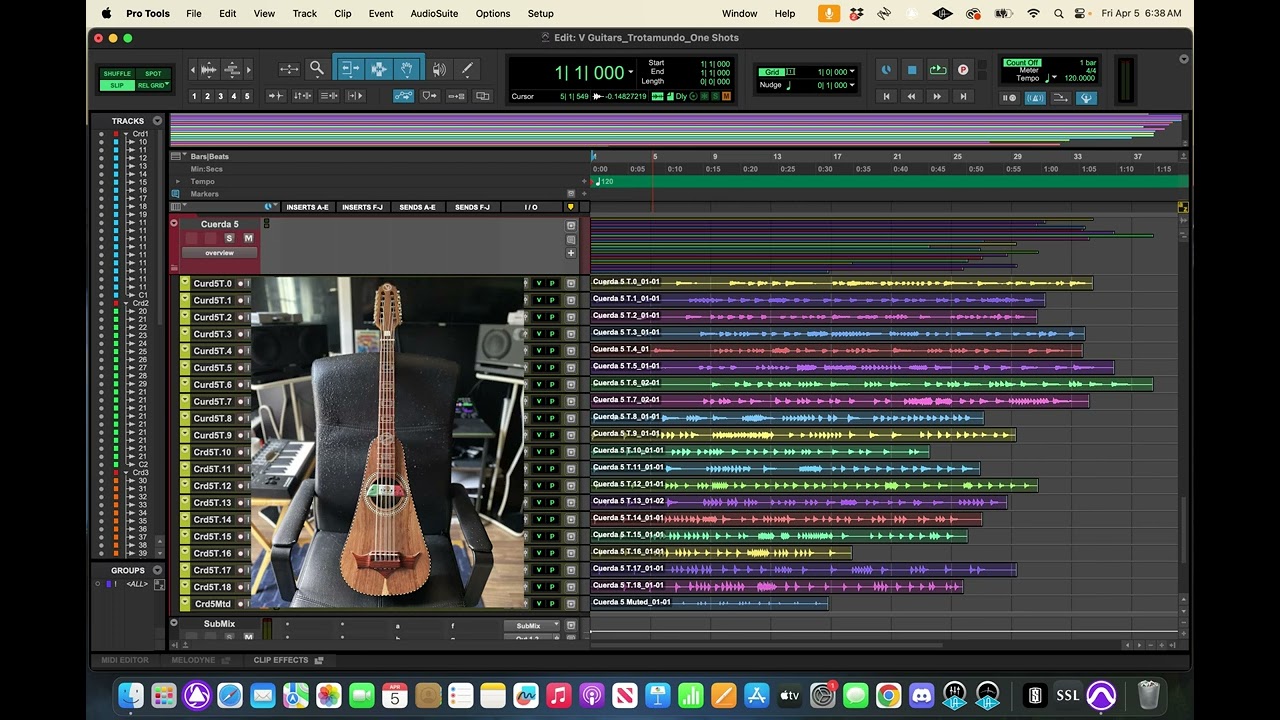Click the guitar photo thumbnail
Image resolution: width=1280 pixels, height=720 pixels.
point(387,442)
